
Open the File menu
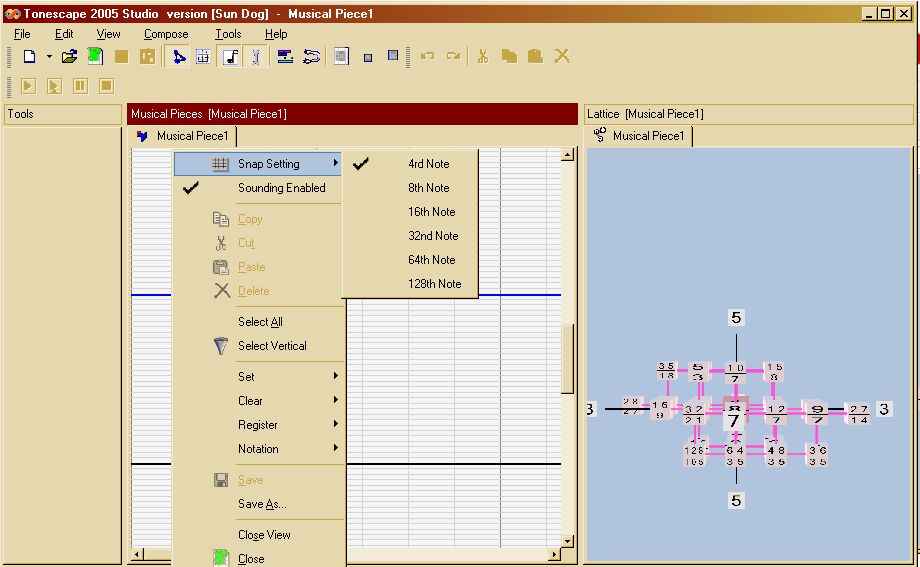point(22,34)
